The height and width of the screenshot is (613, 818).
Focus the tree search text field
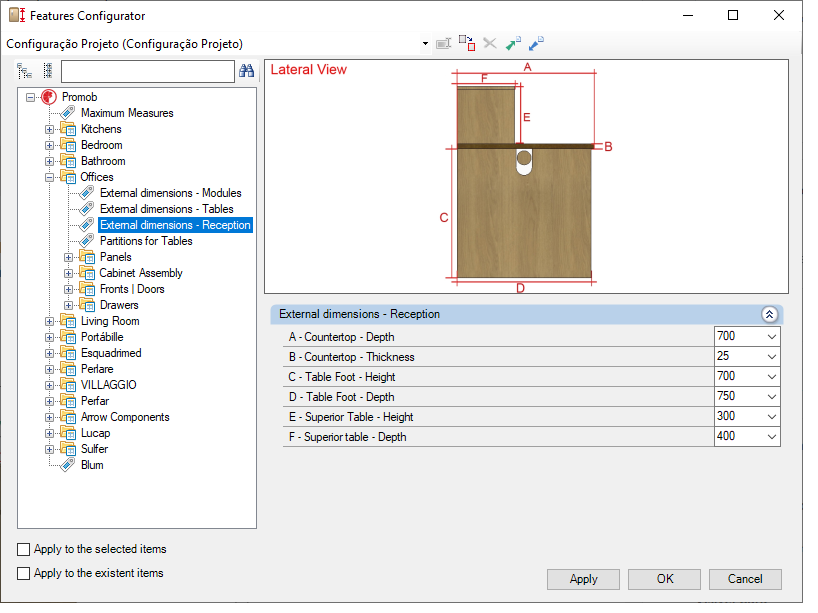coord(148,71)
